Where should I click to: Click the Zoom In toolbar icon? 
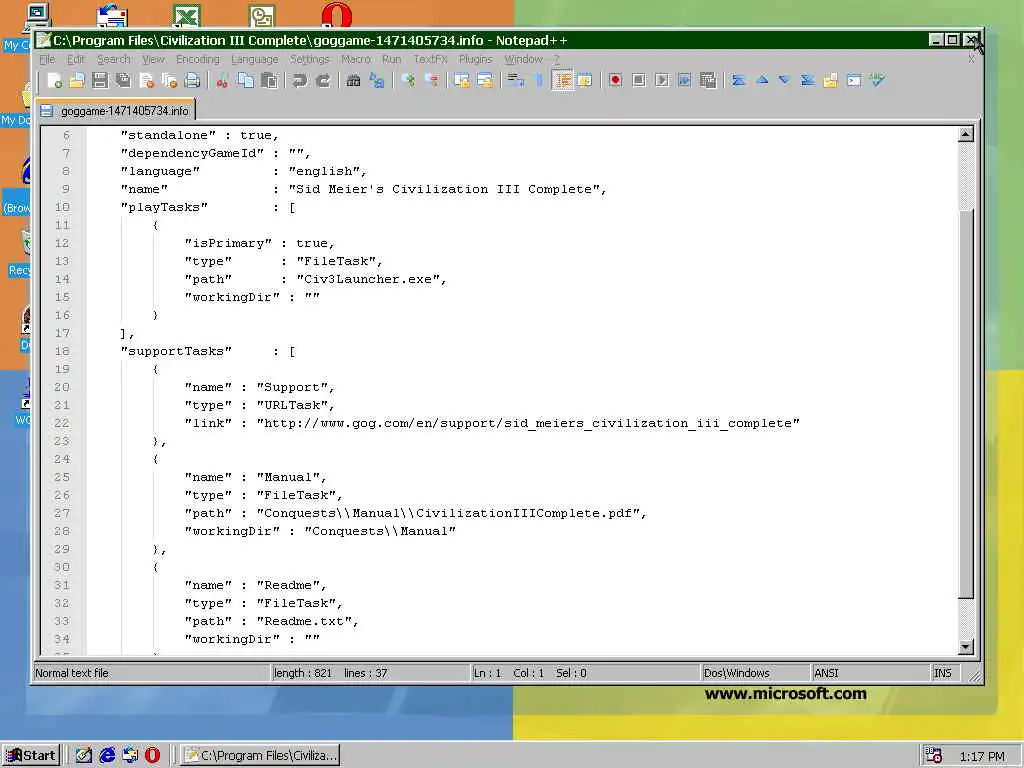tap(408, 80)
